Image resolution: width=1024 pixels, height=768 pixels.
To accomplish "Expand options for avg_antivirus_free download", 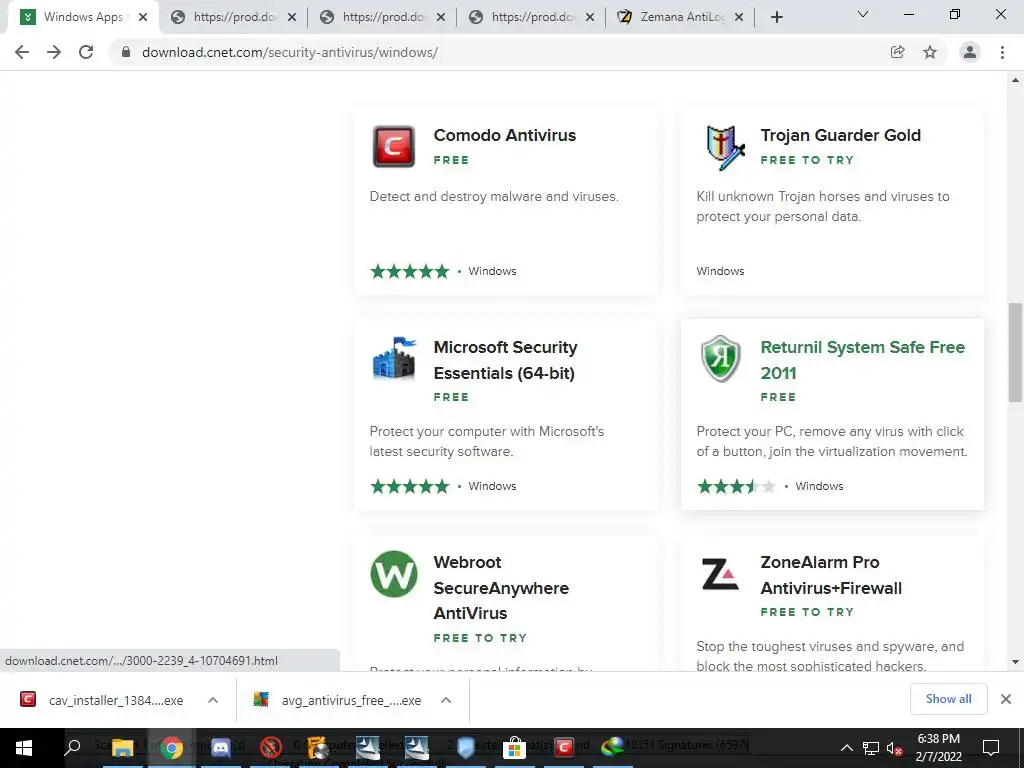I will (x=446, y=700).
